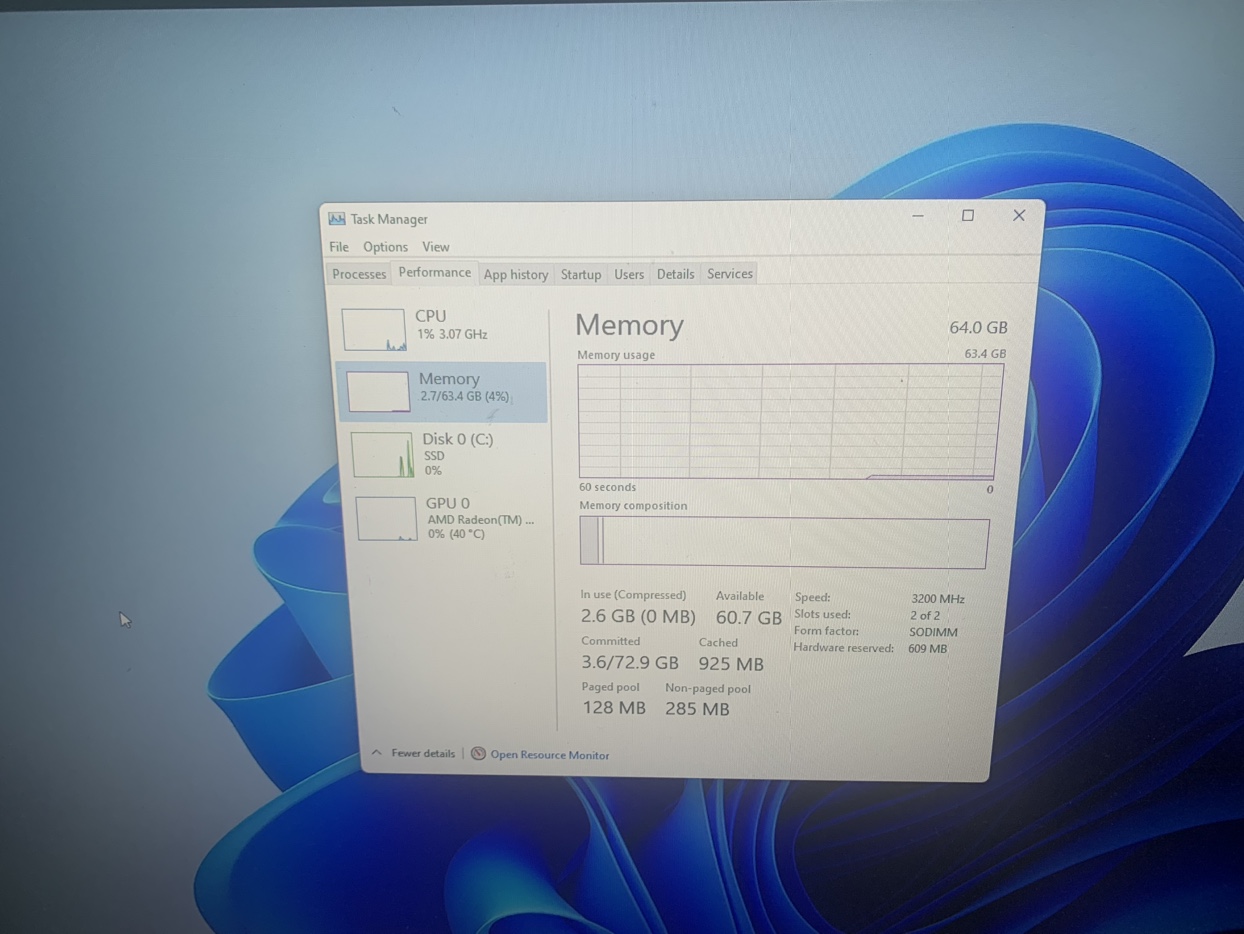Click the 60 seconds graph label
The width and height of the screenshot is (1244, 934).
(607, 487)
